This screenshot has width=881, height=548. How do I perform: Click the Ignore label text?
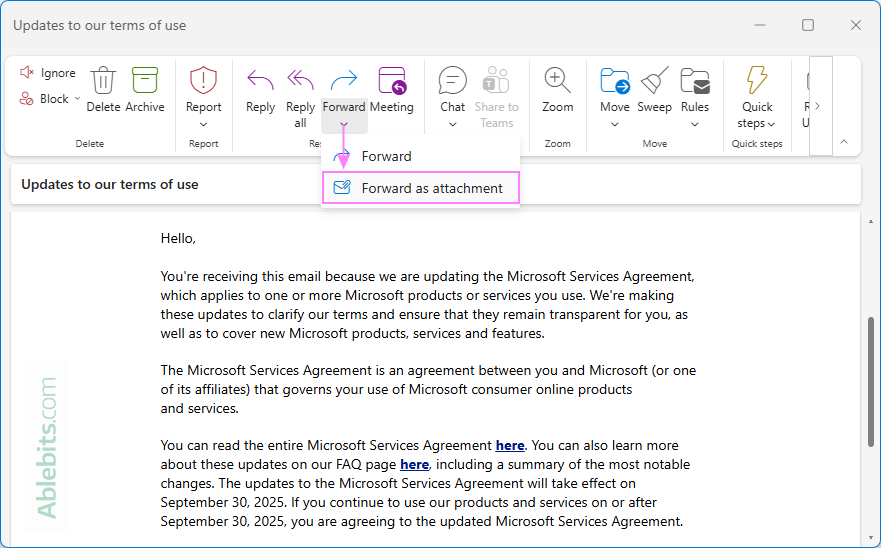(x=58, y=73)
